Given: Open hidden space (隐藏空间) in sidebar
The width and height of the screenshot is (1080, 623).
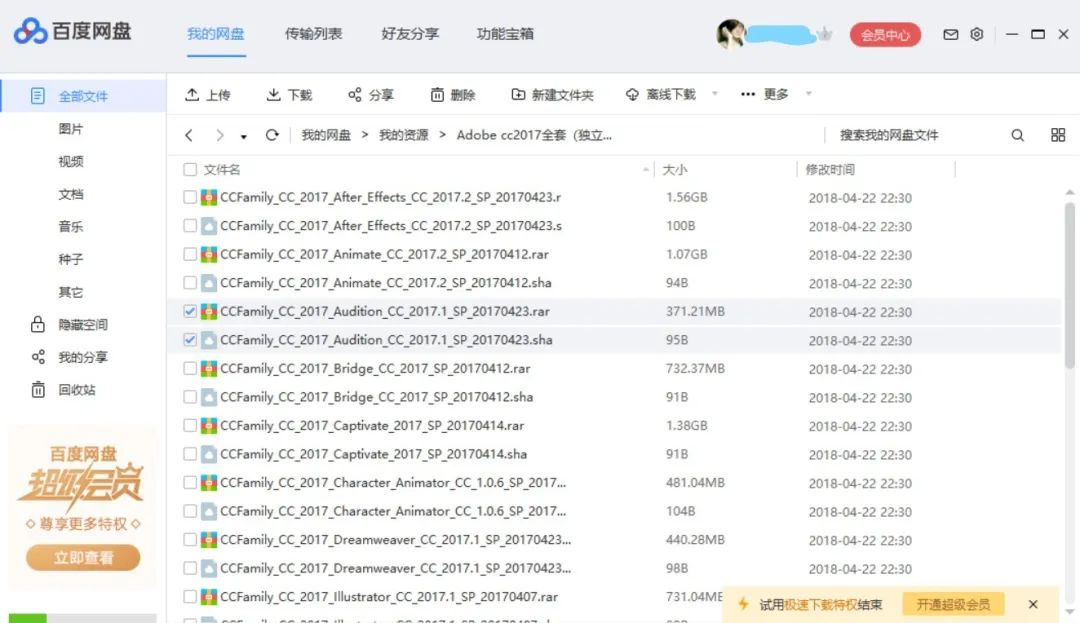Looking at the screenshot, I should click(83, 325).
